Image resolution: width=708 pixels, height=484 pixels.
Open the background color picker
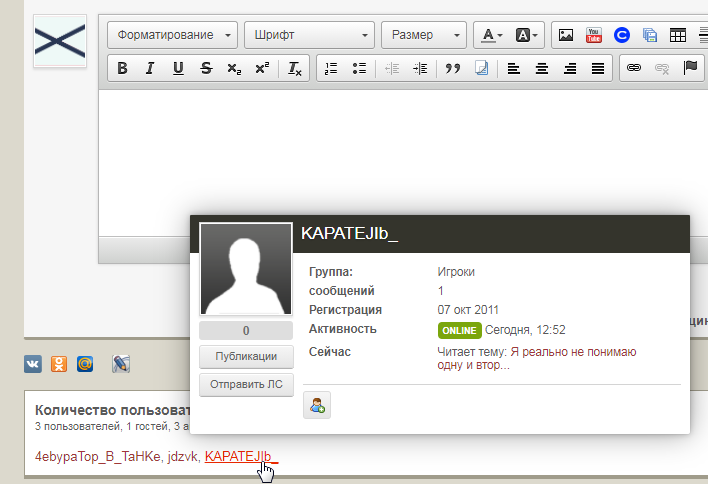tap(526, 35)
